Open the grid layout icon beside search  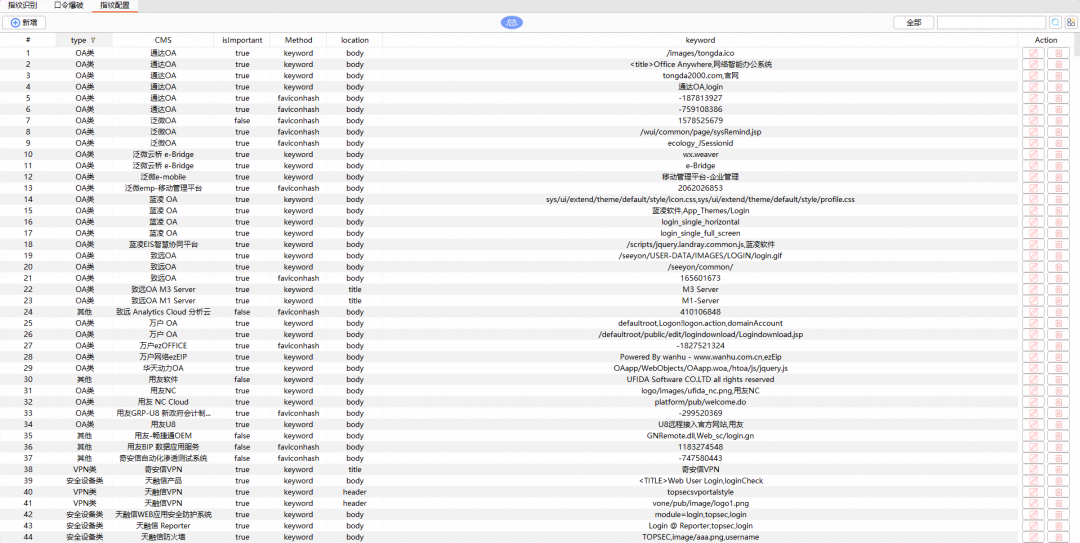point(1070,23)
